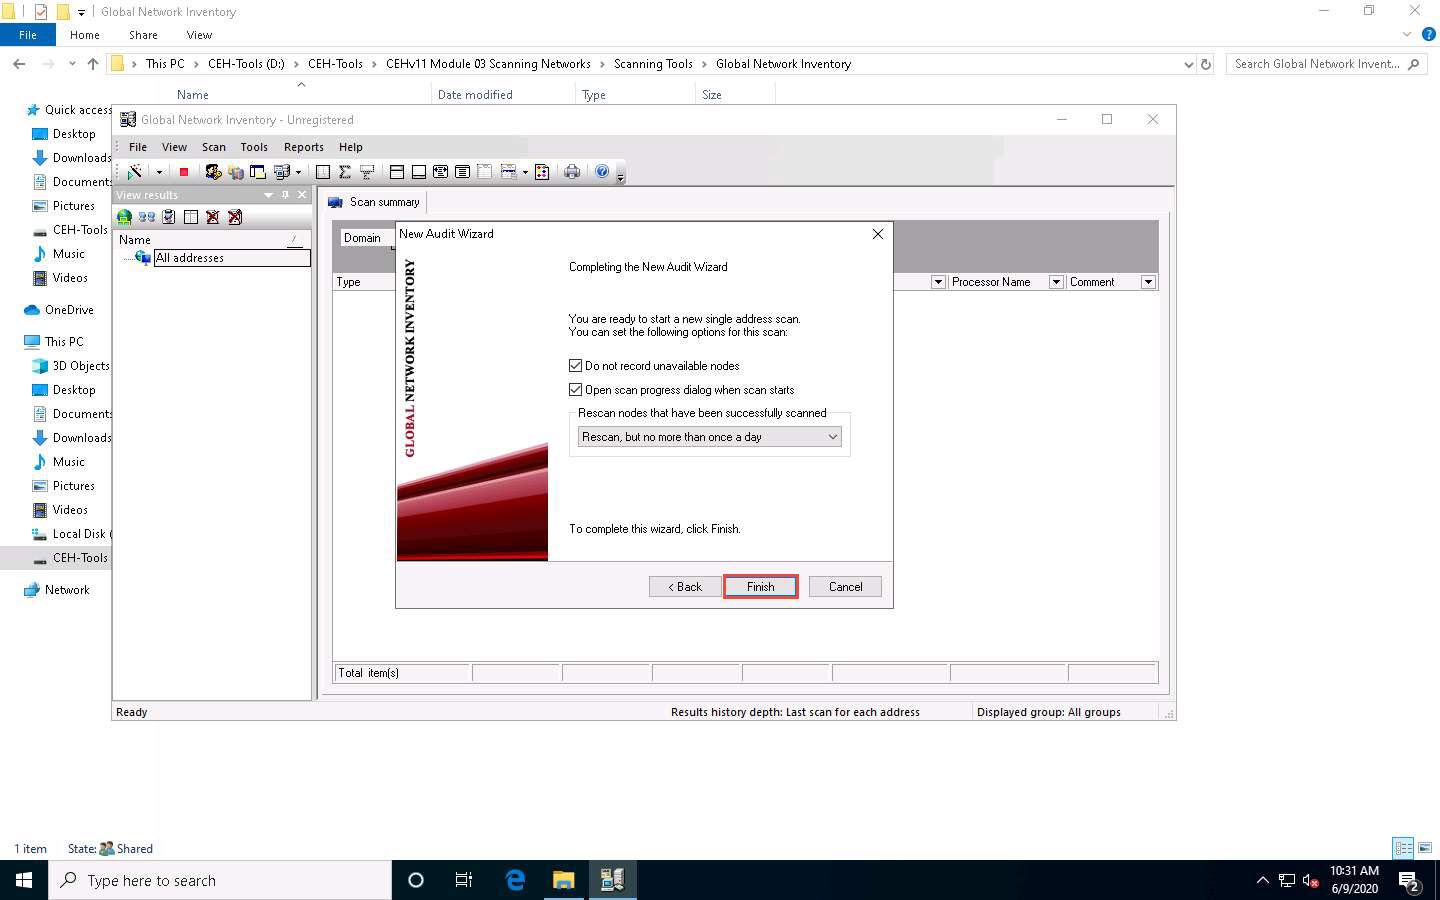Select Network in File Explorer sidebar

(x=67, y=590)
